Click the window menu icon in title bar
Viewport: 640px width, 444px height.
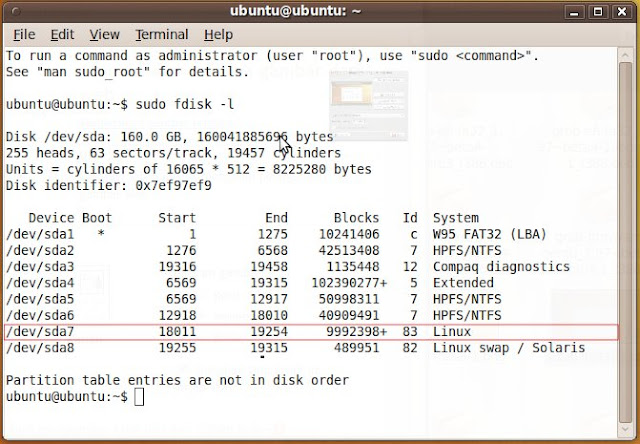tap(16, 11)
